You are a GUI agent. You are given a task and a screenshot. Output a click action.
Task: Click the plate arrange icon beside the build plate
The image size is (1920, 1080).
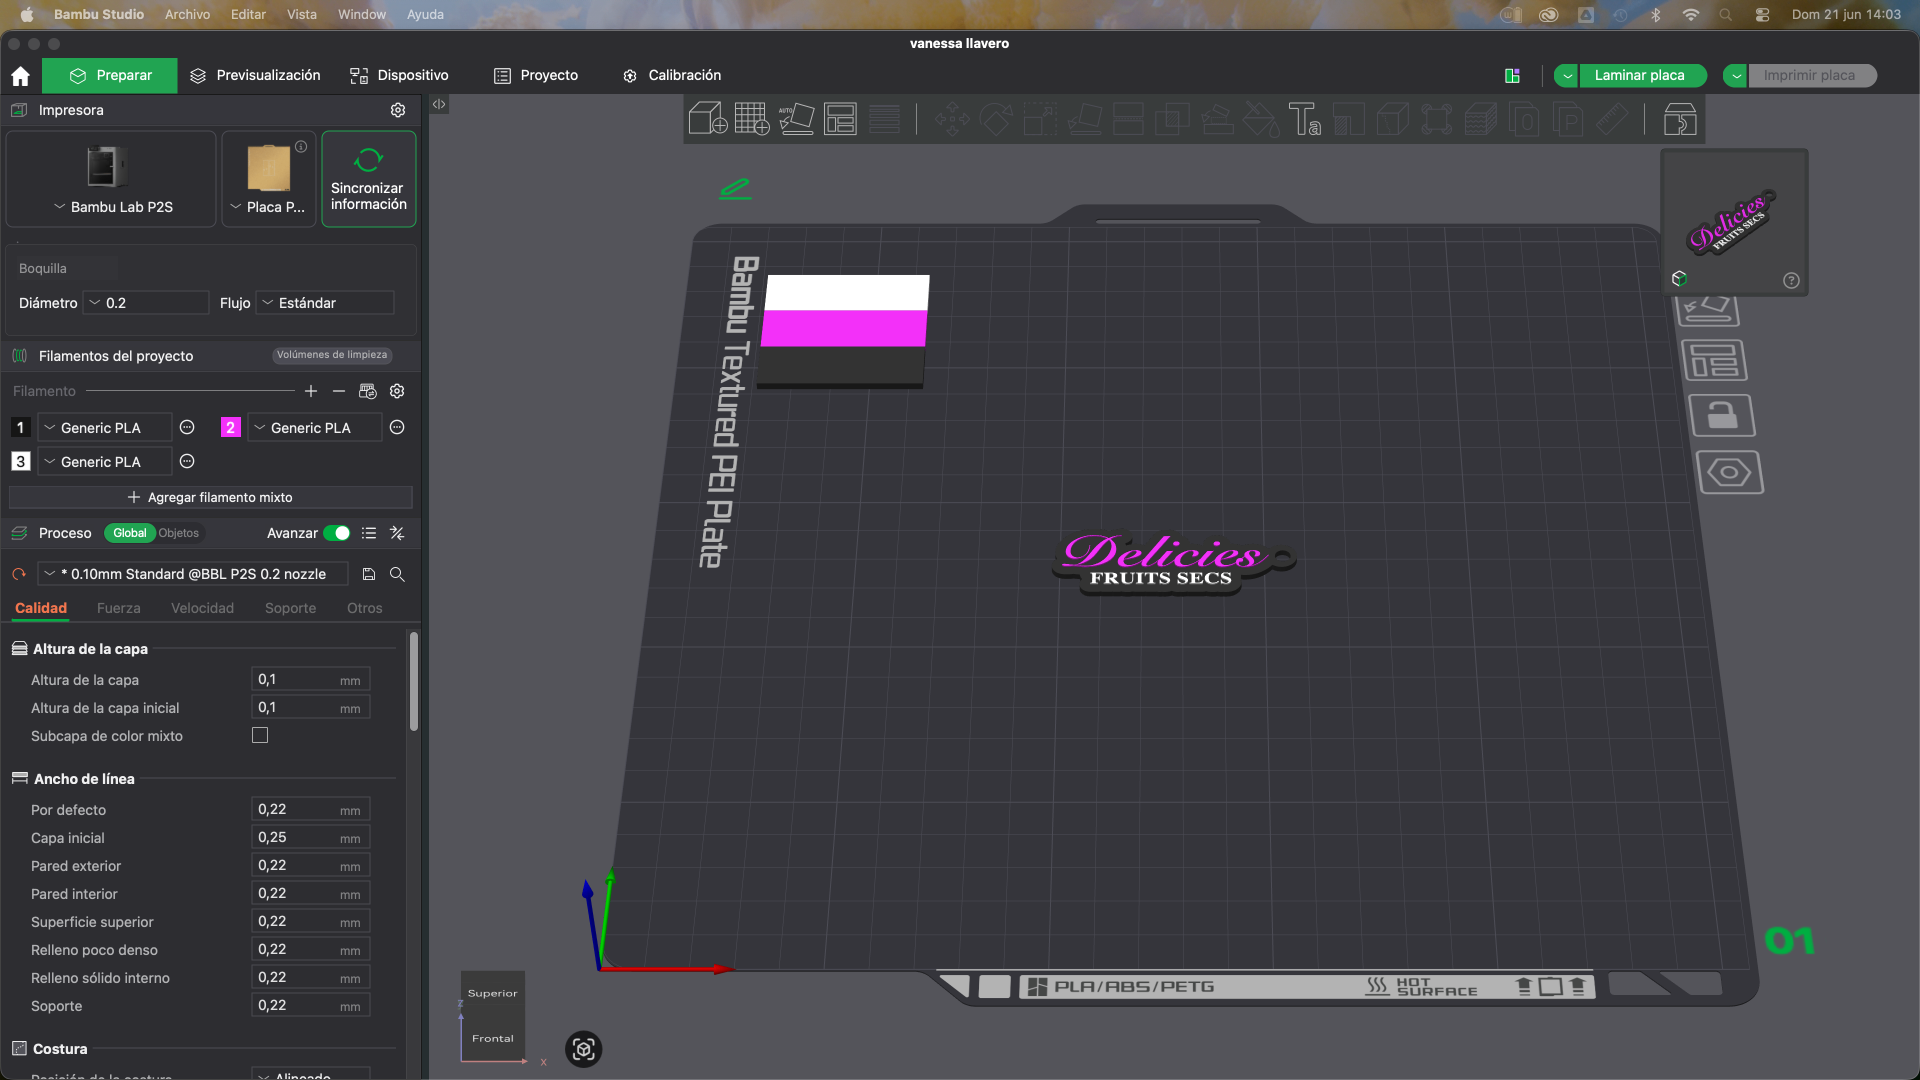[1715, 360]
